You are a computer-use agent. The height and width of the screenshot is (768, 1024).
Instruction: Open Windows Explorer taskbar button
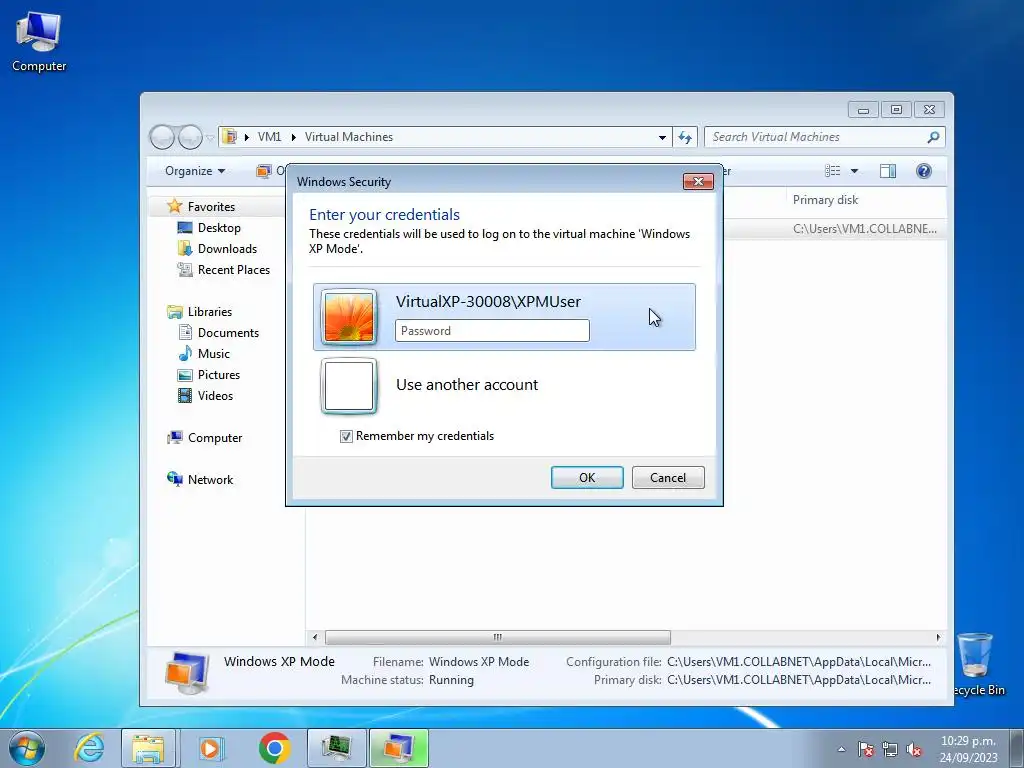(148, 748)
